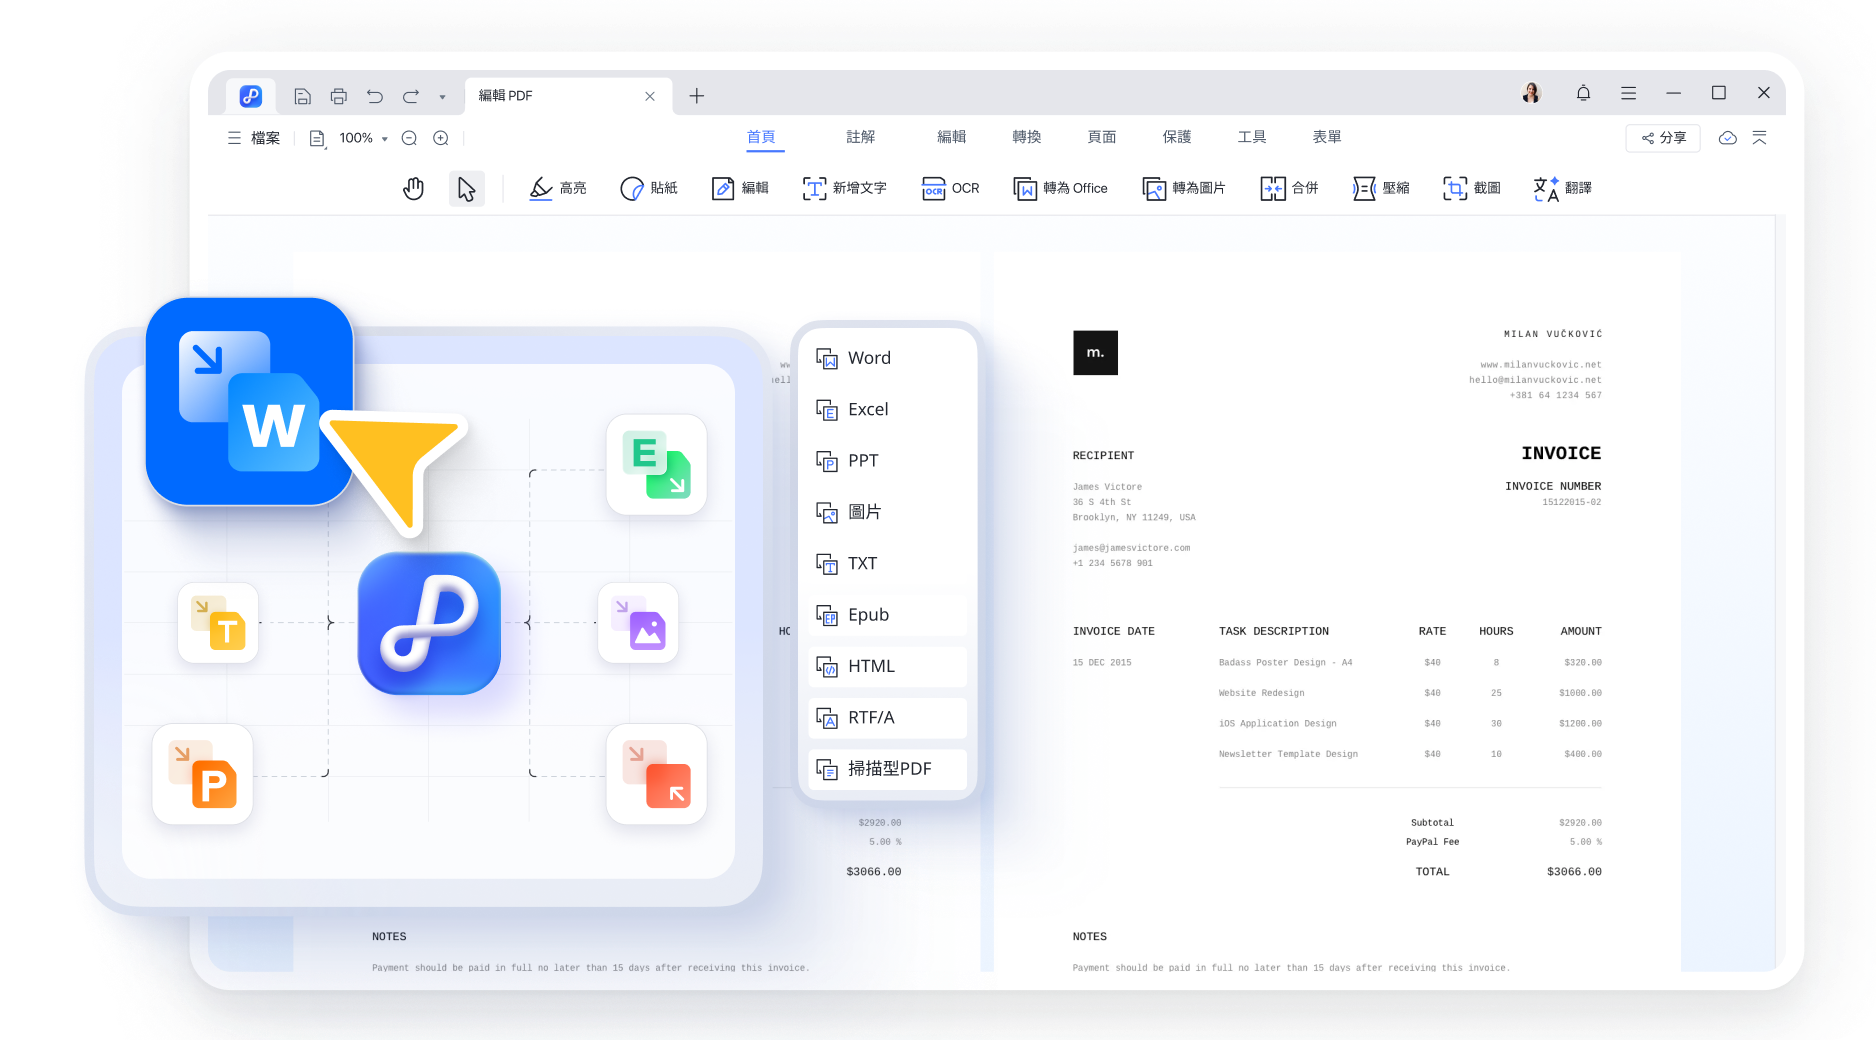Click www.milanvuckovic.net in invoice header

coord(1541,365)
